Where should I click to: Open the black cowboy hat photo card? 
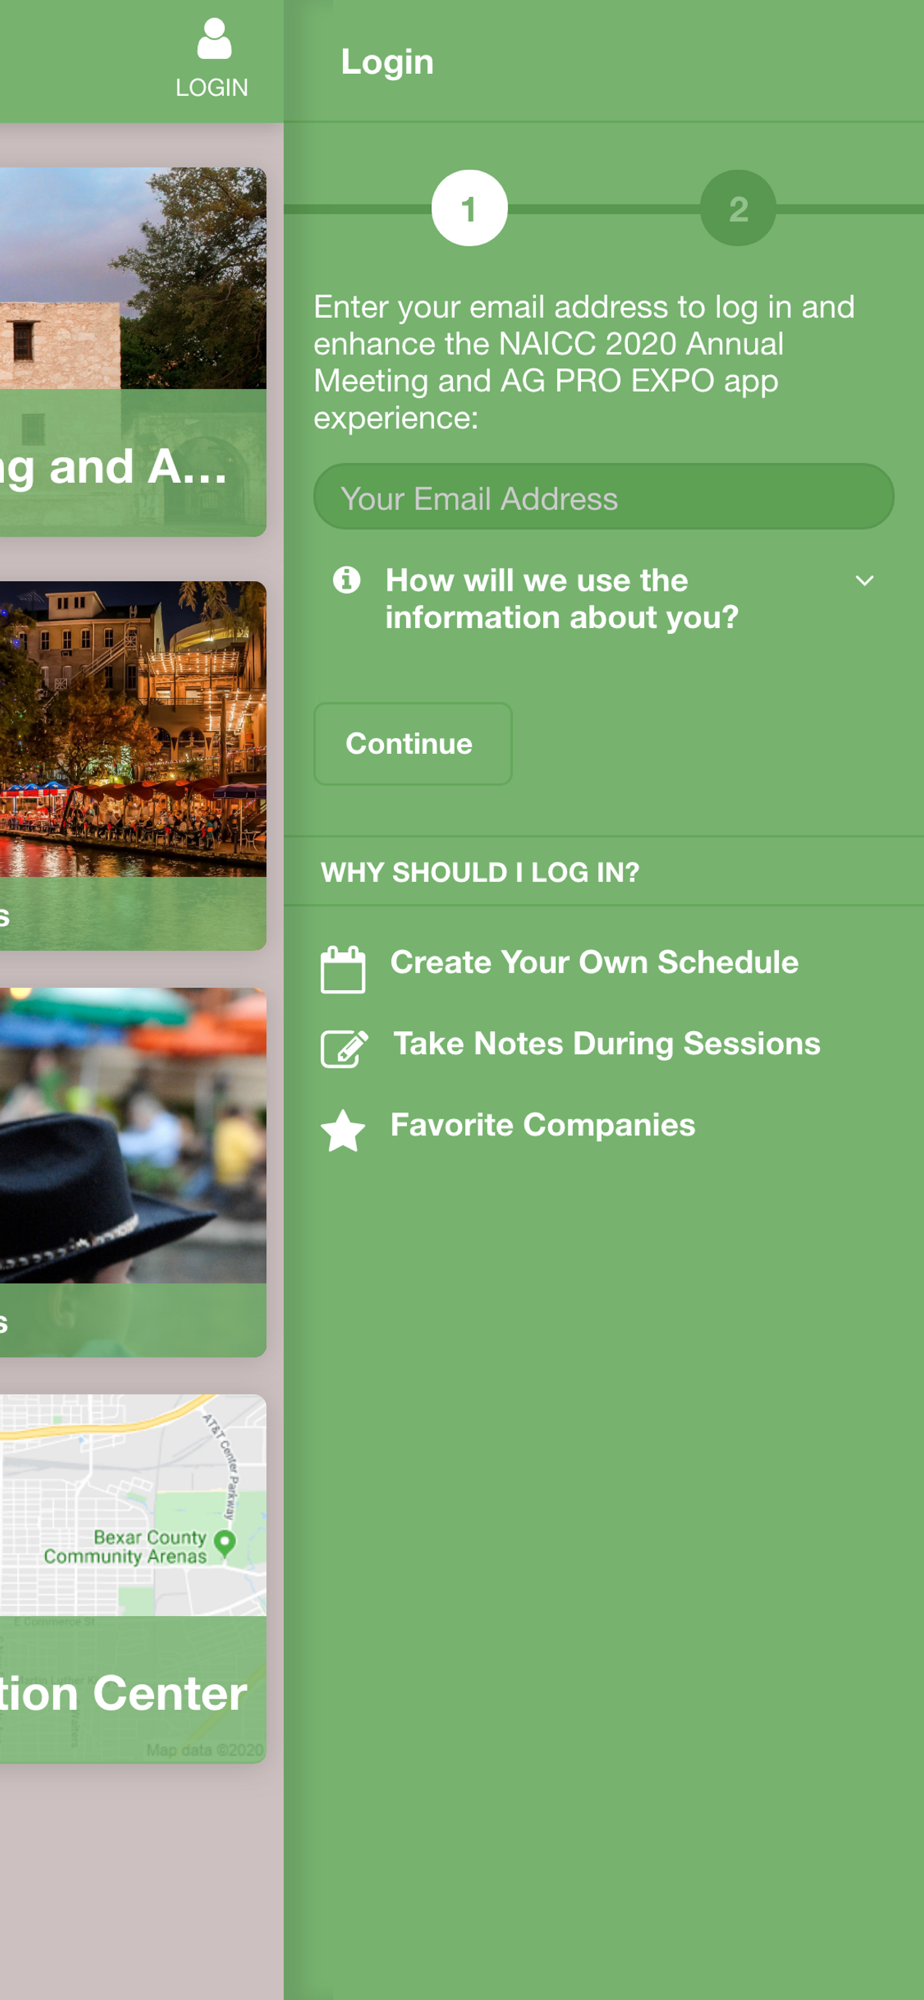(133, 1172)
